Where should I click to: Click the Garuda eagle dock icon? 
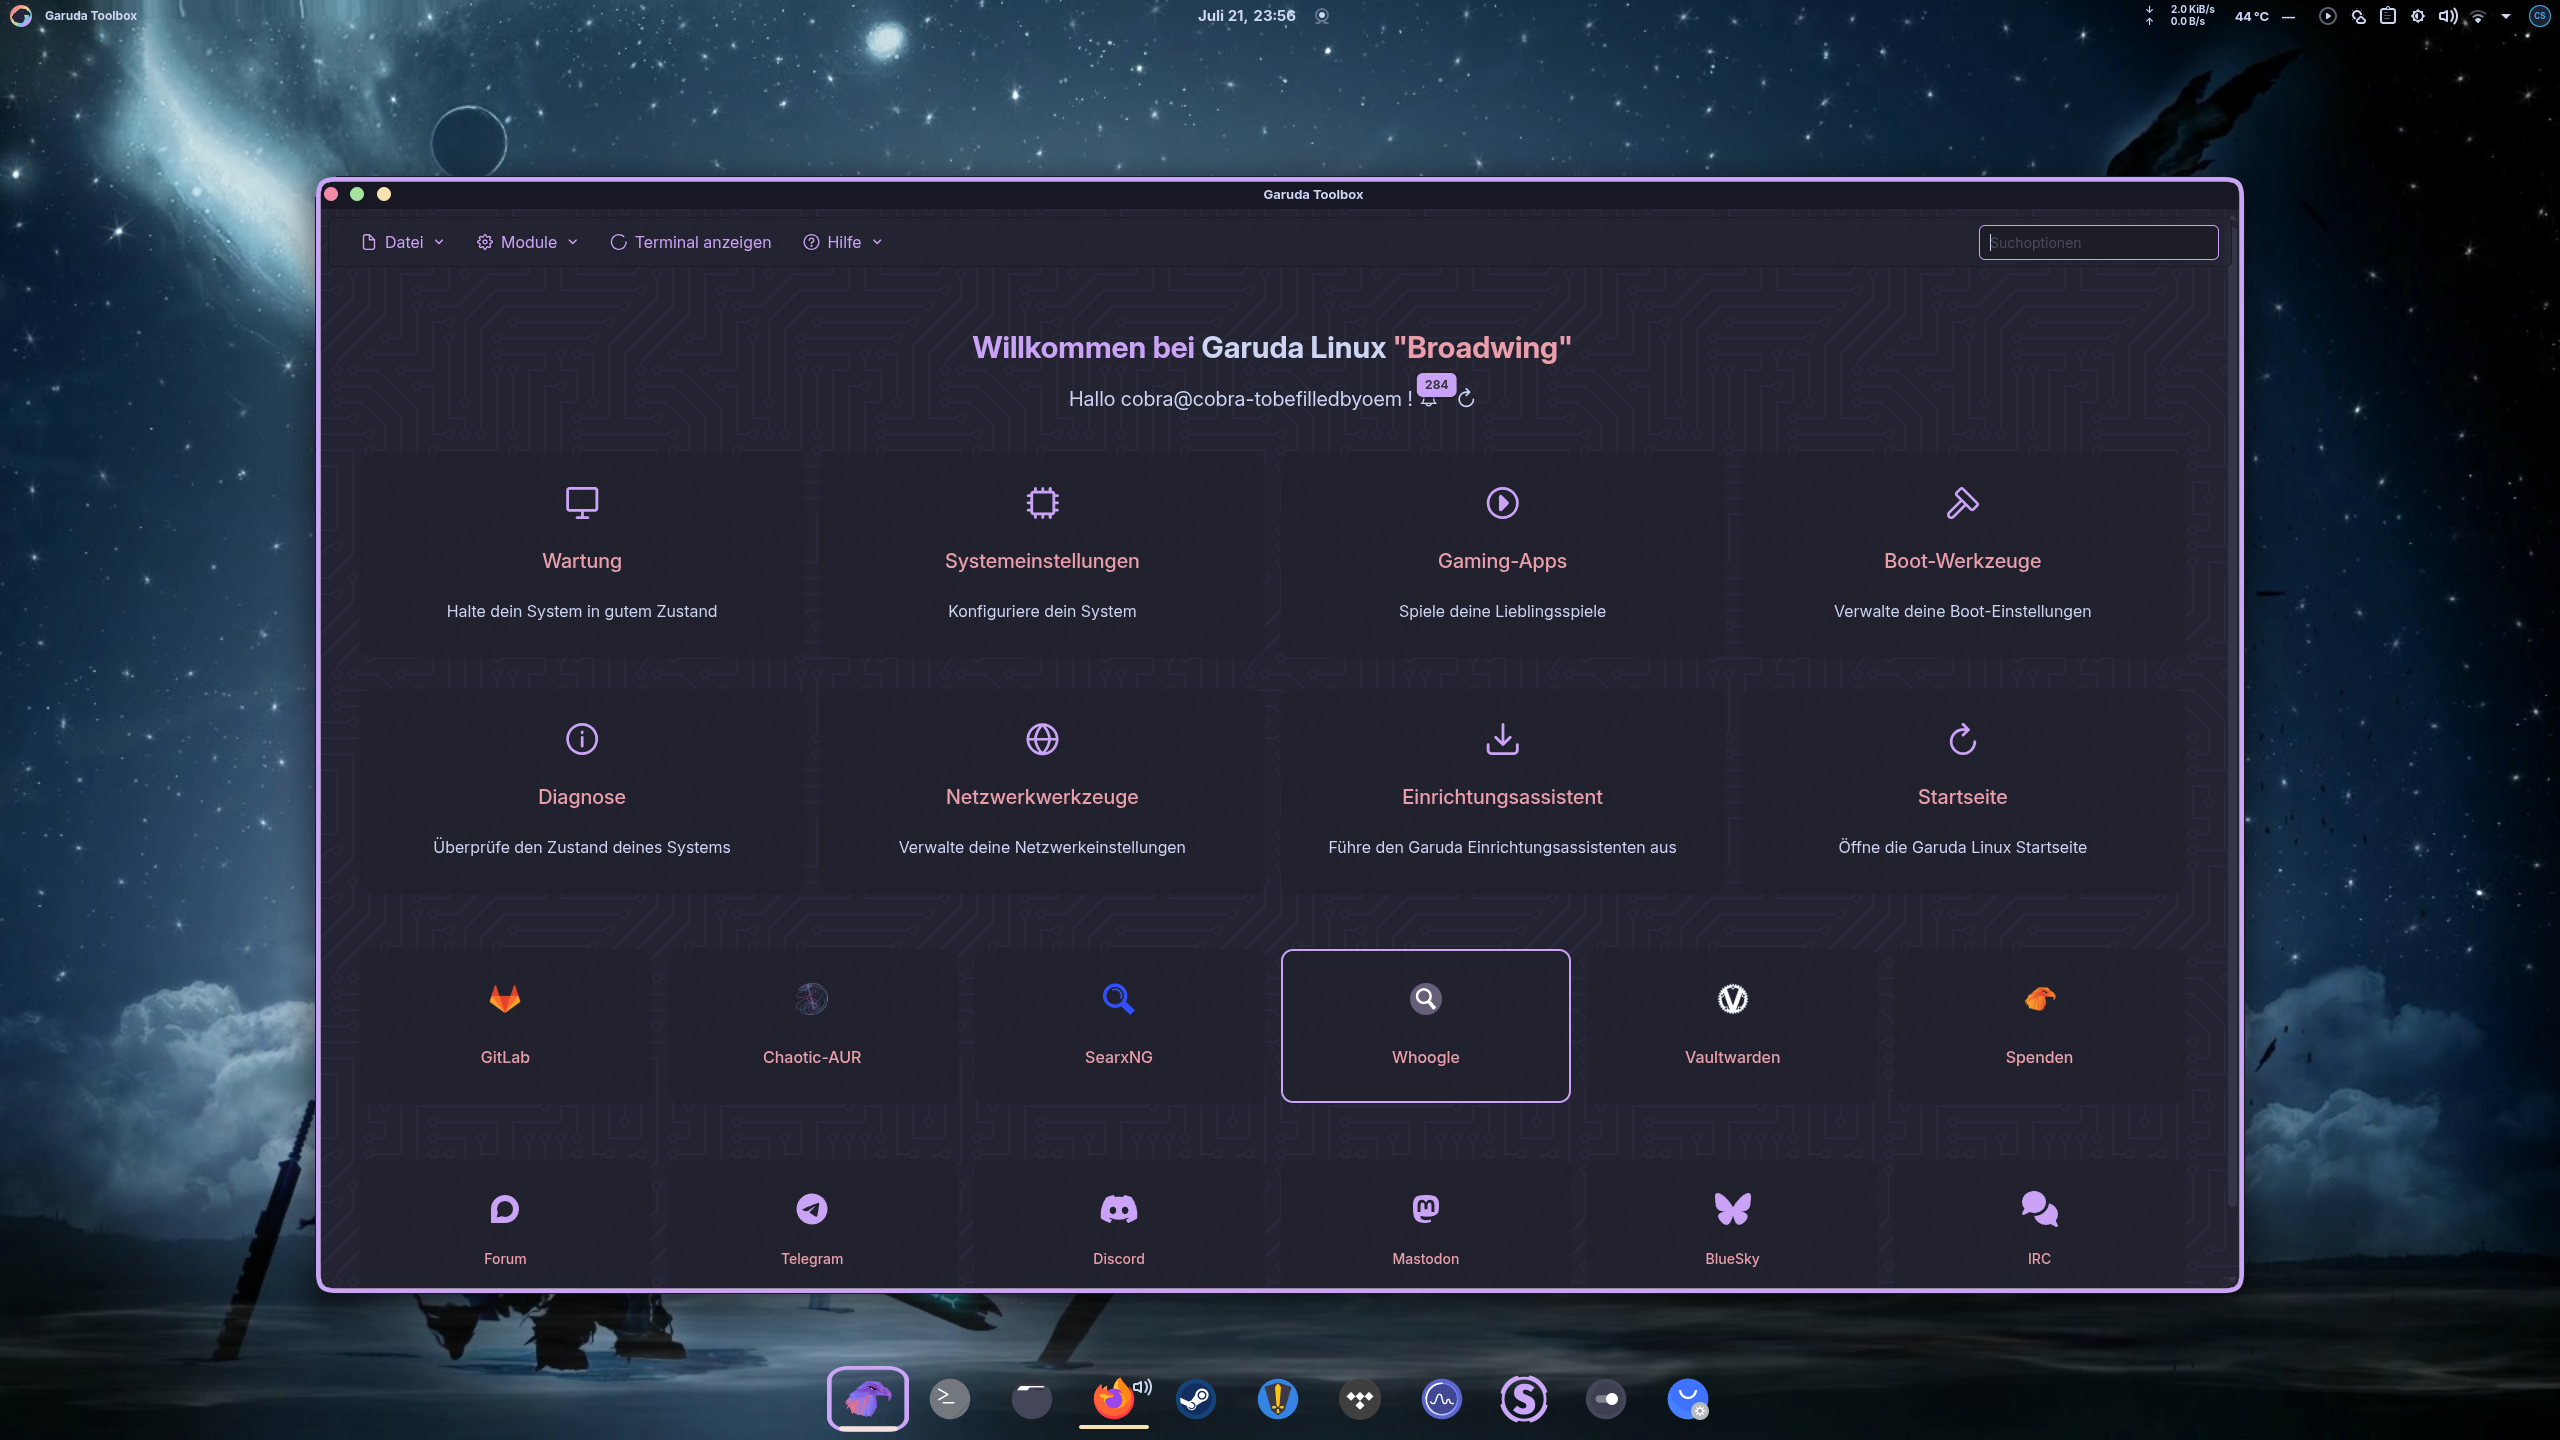pos(867,1398)
